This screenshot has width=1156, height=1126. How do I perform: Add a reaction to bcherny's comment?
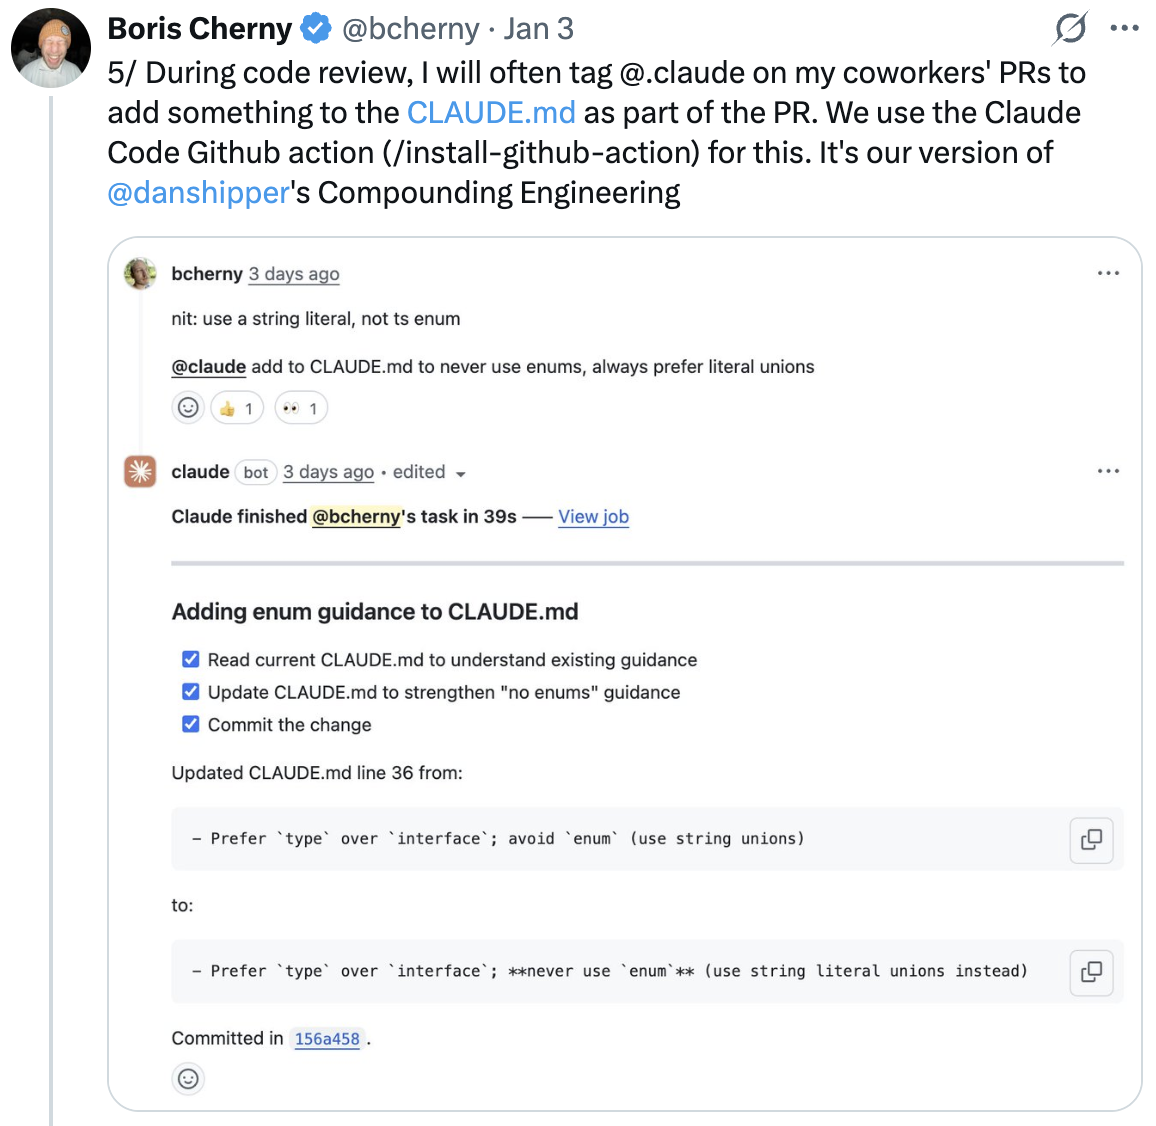[x=188, y=407]
